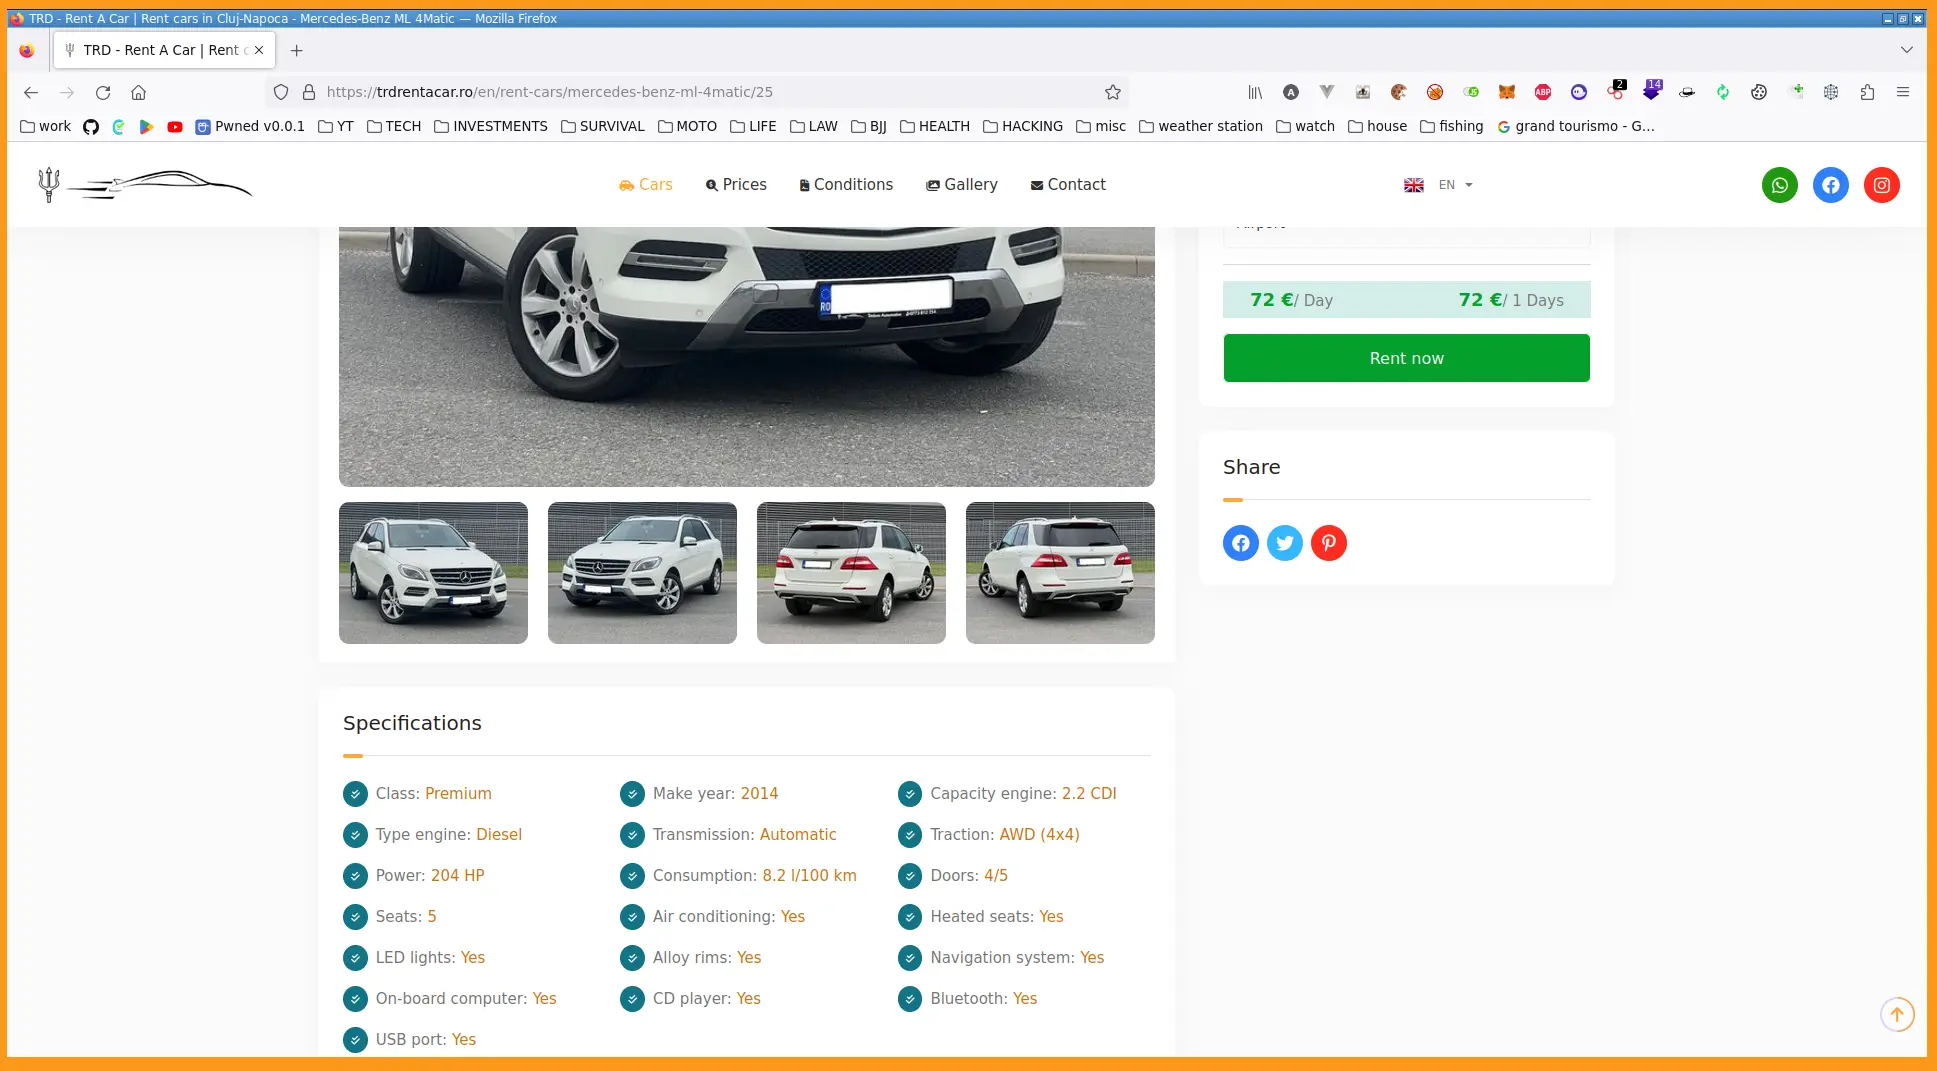The height and width of the screenshot is (1071, 1937).
Task: Open the Google Play bookmark icon
Action: (146, 127)
